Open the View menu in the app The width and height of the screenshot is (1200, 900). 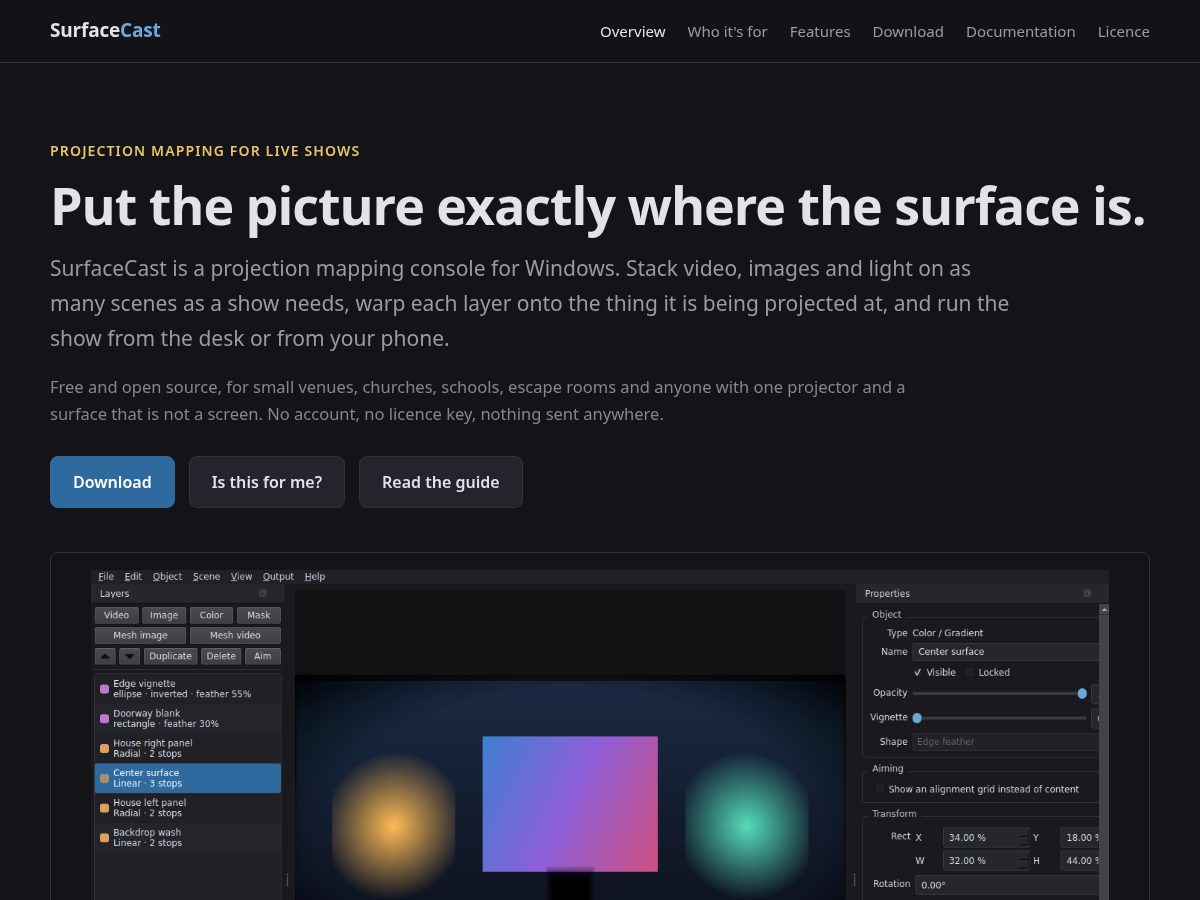(x=241, y=577)
